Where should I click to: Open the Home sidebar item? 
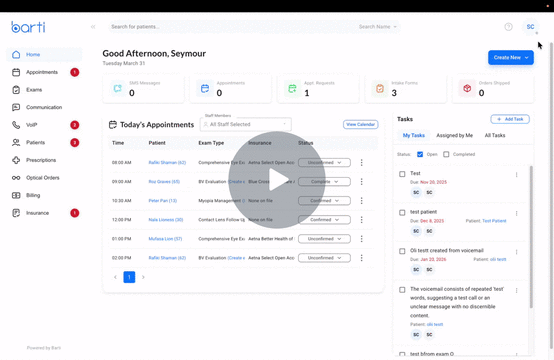pos(44,54)
